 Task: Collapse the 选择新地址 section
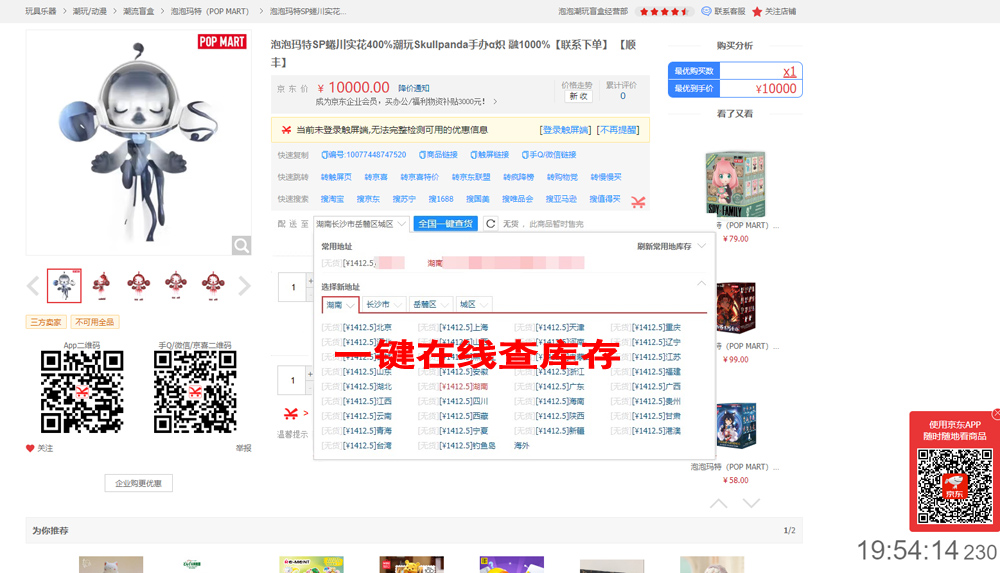701,285
